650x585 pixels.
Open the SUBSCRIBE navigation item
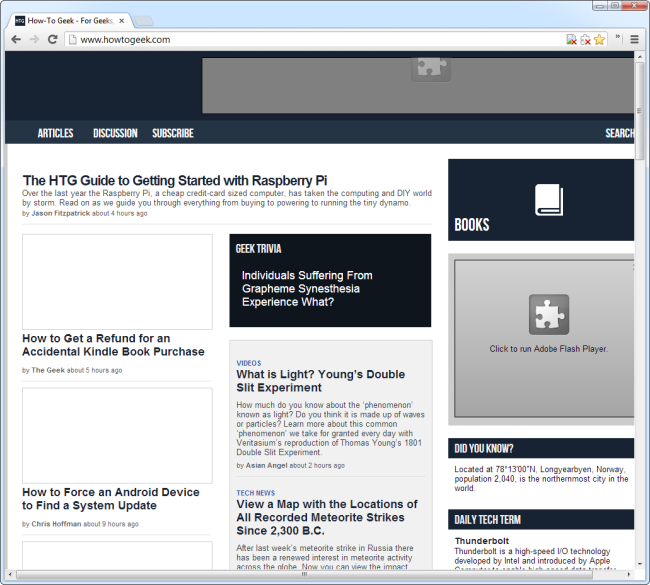coord(173,133)
